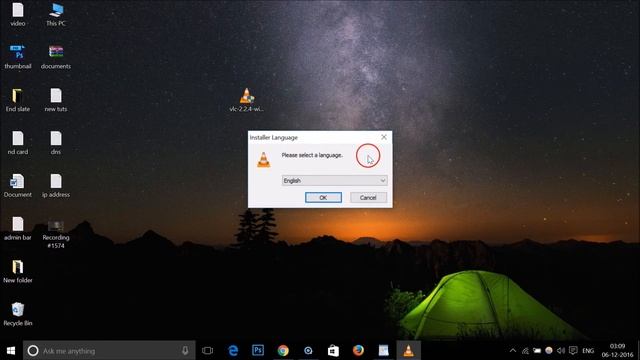The height and width of the screenshot is (360, 640).
Task: Launch Microsoft Edge from taskbar
Action: [x=233, y=351]
